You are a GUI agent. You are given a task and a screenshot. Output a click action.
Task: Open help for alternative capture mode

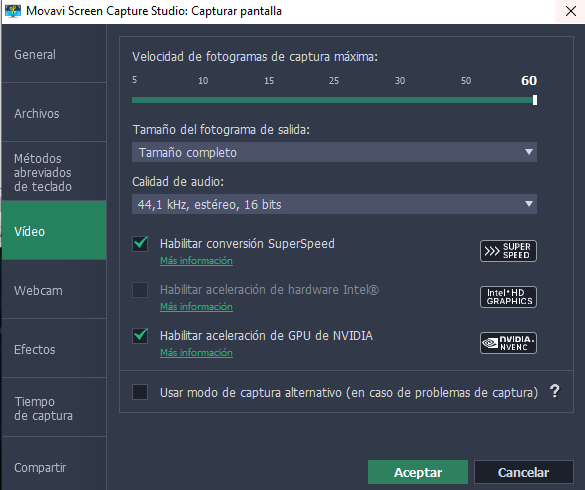555,391
